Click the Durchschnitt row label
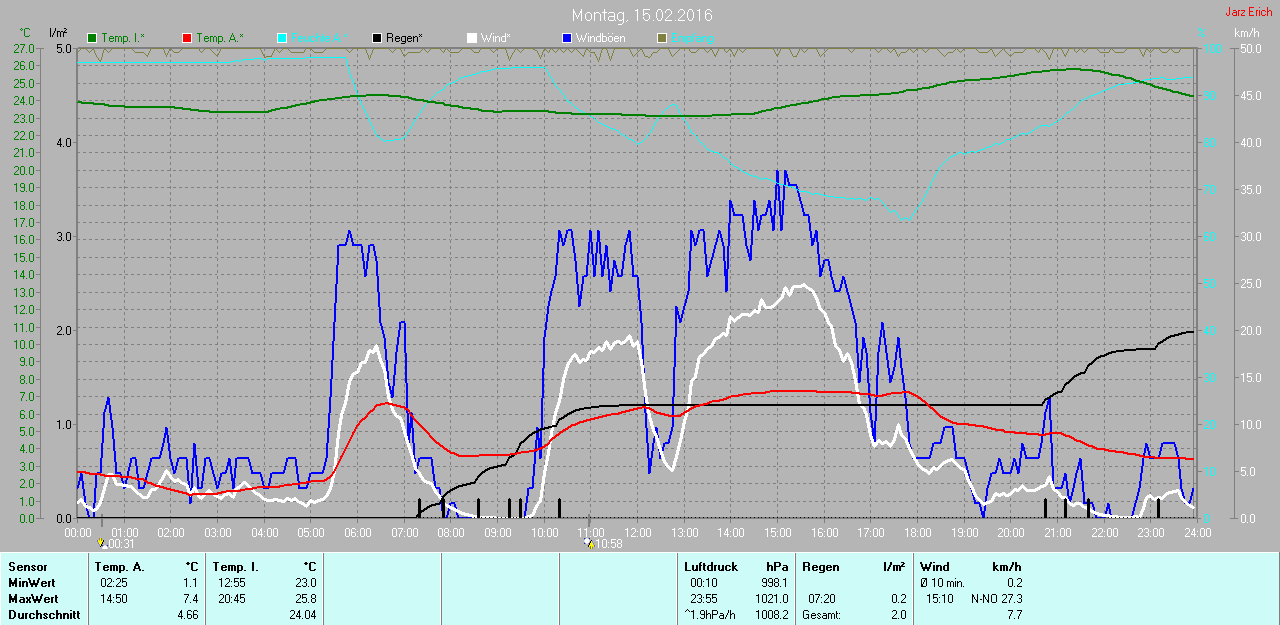Screen dimensions: 1280x625 [x=44, y=615]
